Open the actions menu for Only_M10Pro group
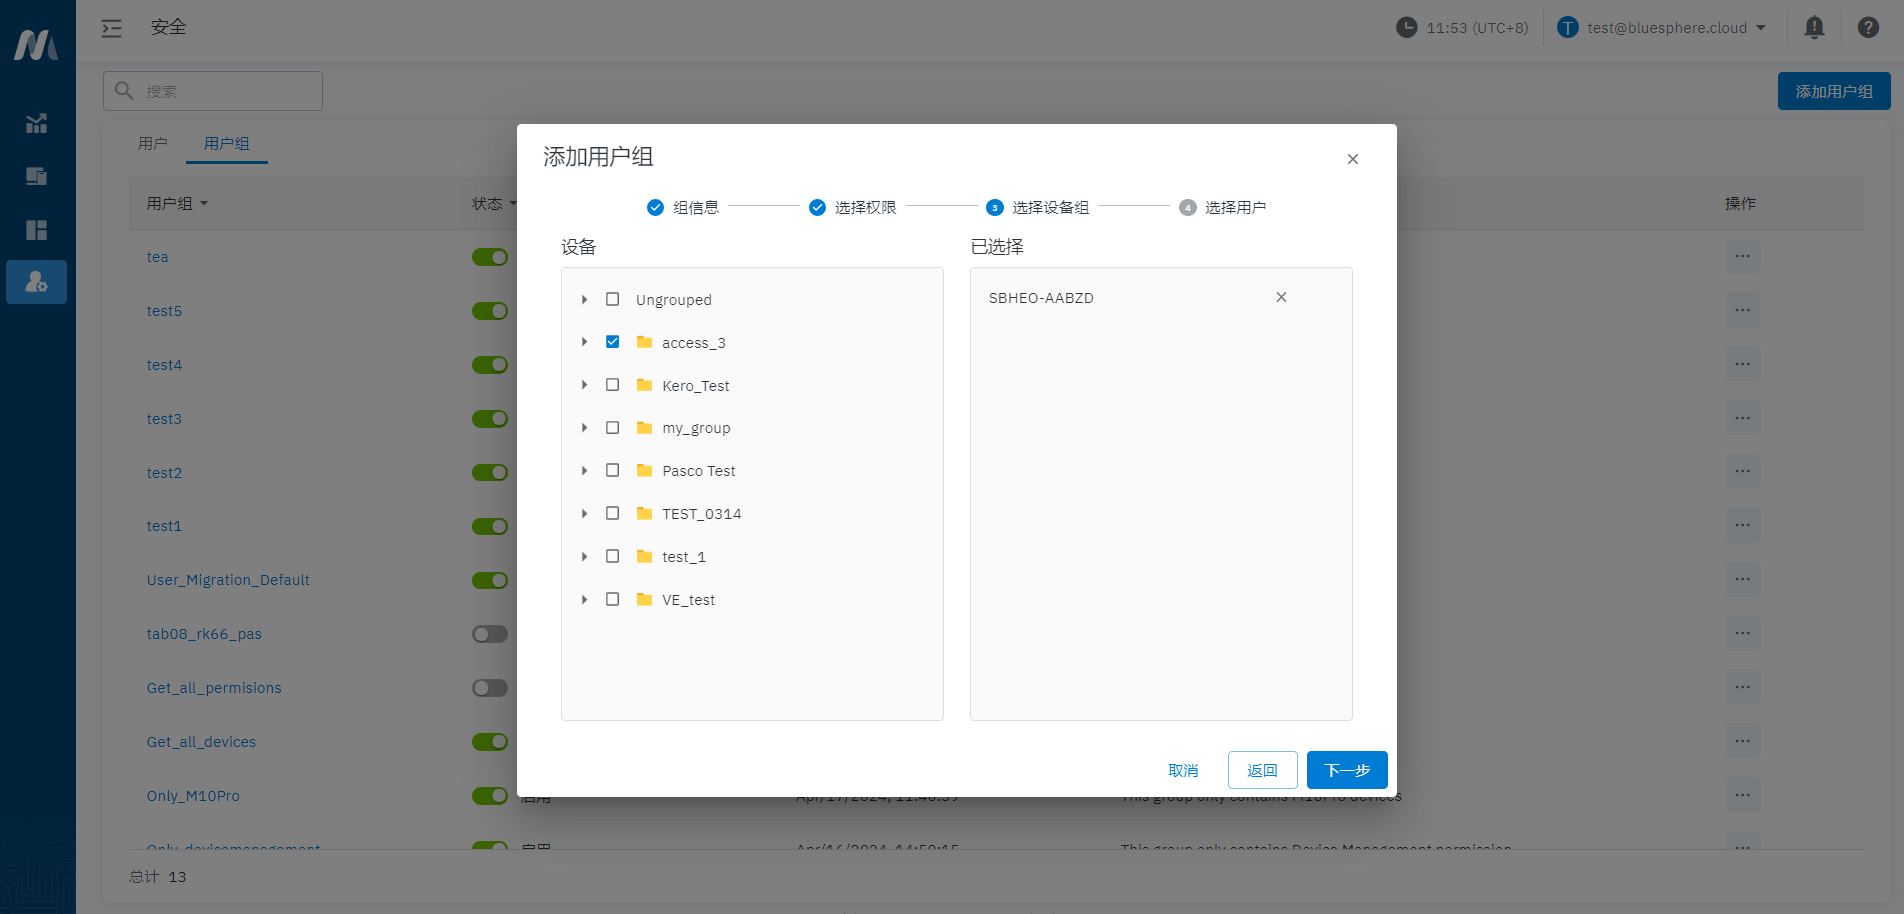The width and height of the screenshot is (1904, 914). click(x=1743, y=795)
